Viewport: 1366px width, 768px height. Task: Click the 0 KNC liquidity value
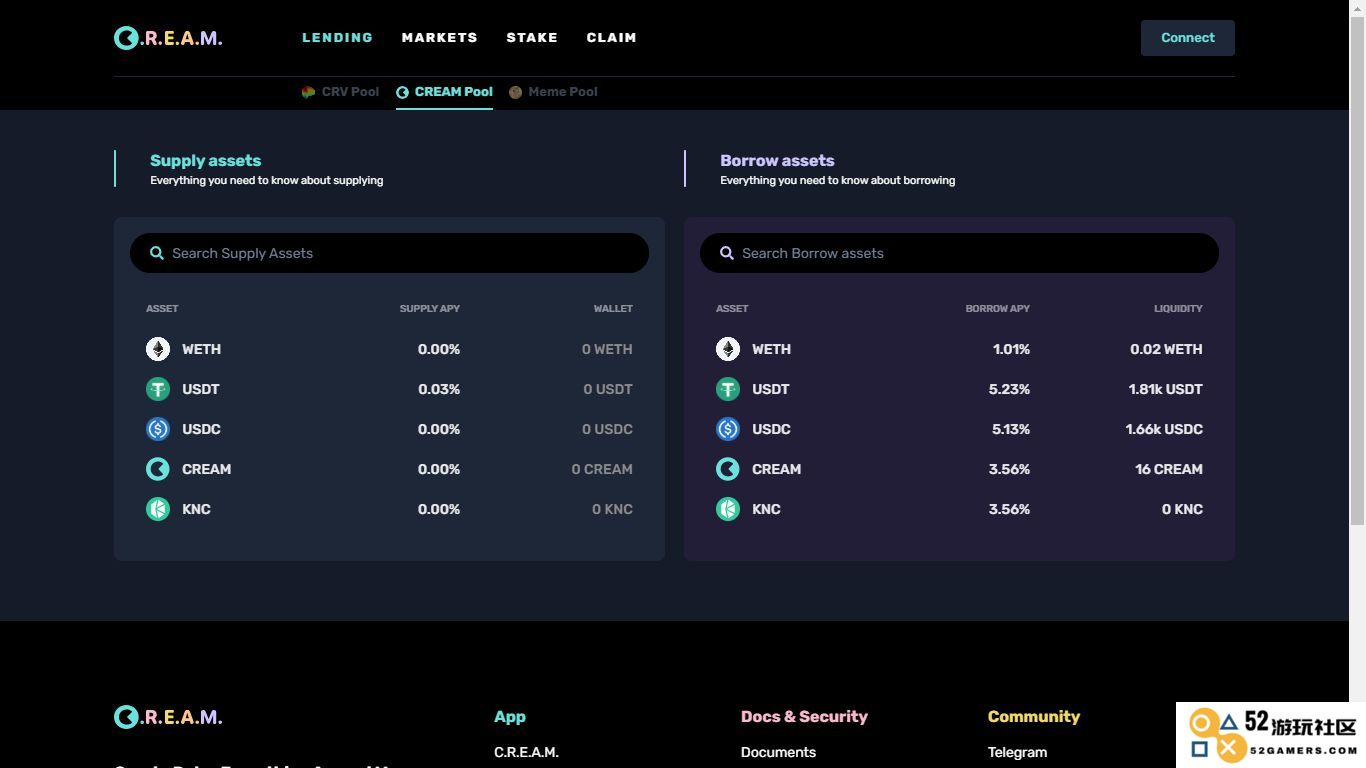(x=1182, y=509)
